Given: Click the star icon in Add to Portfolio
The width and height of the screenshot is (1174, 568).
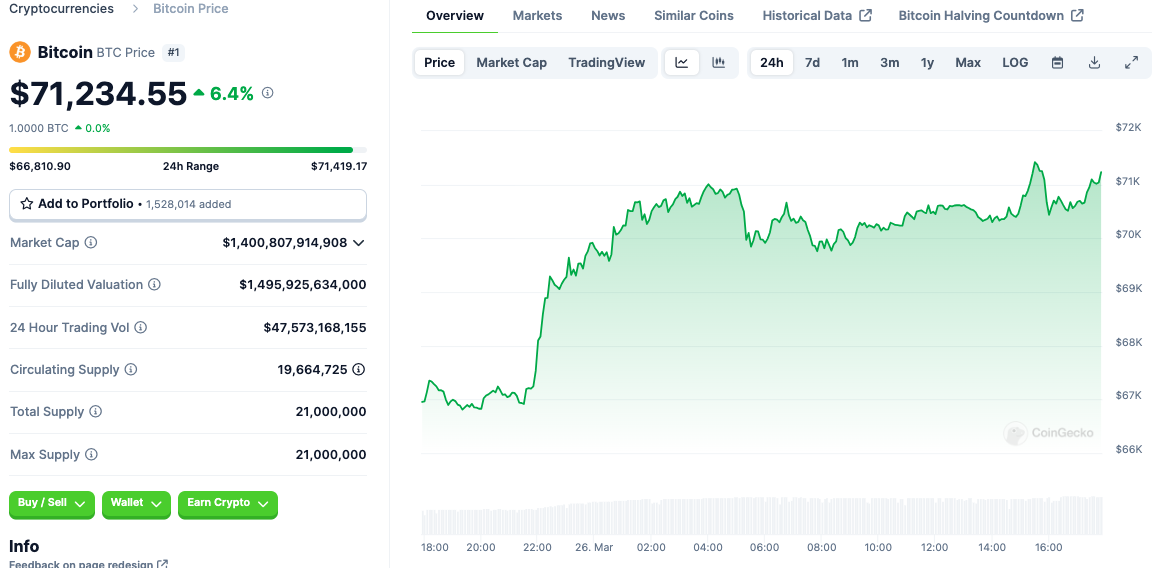Looking at the screenshot, I should [26, 204].
